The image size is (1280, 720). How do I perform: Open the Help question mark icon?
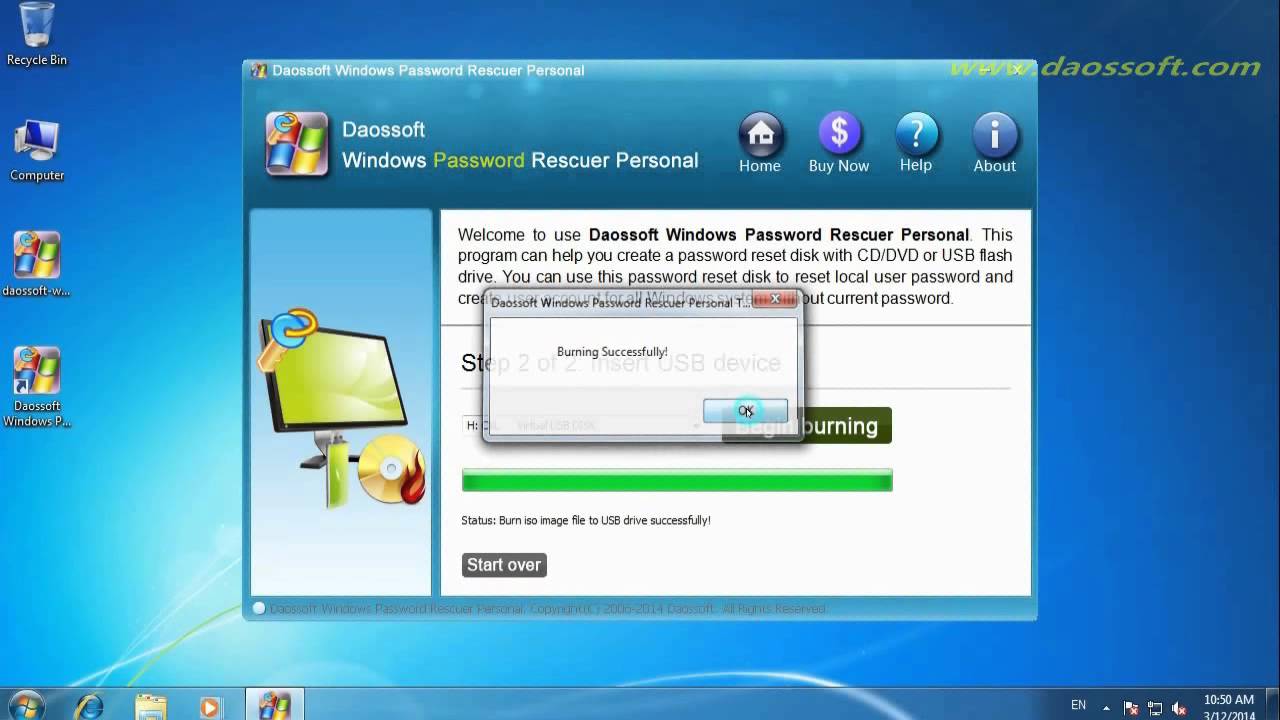click(916, 143)
